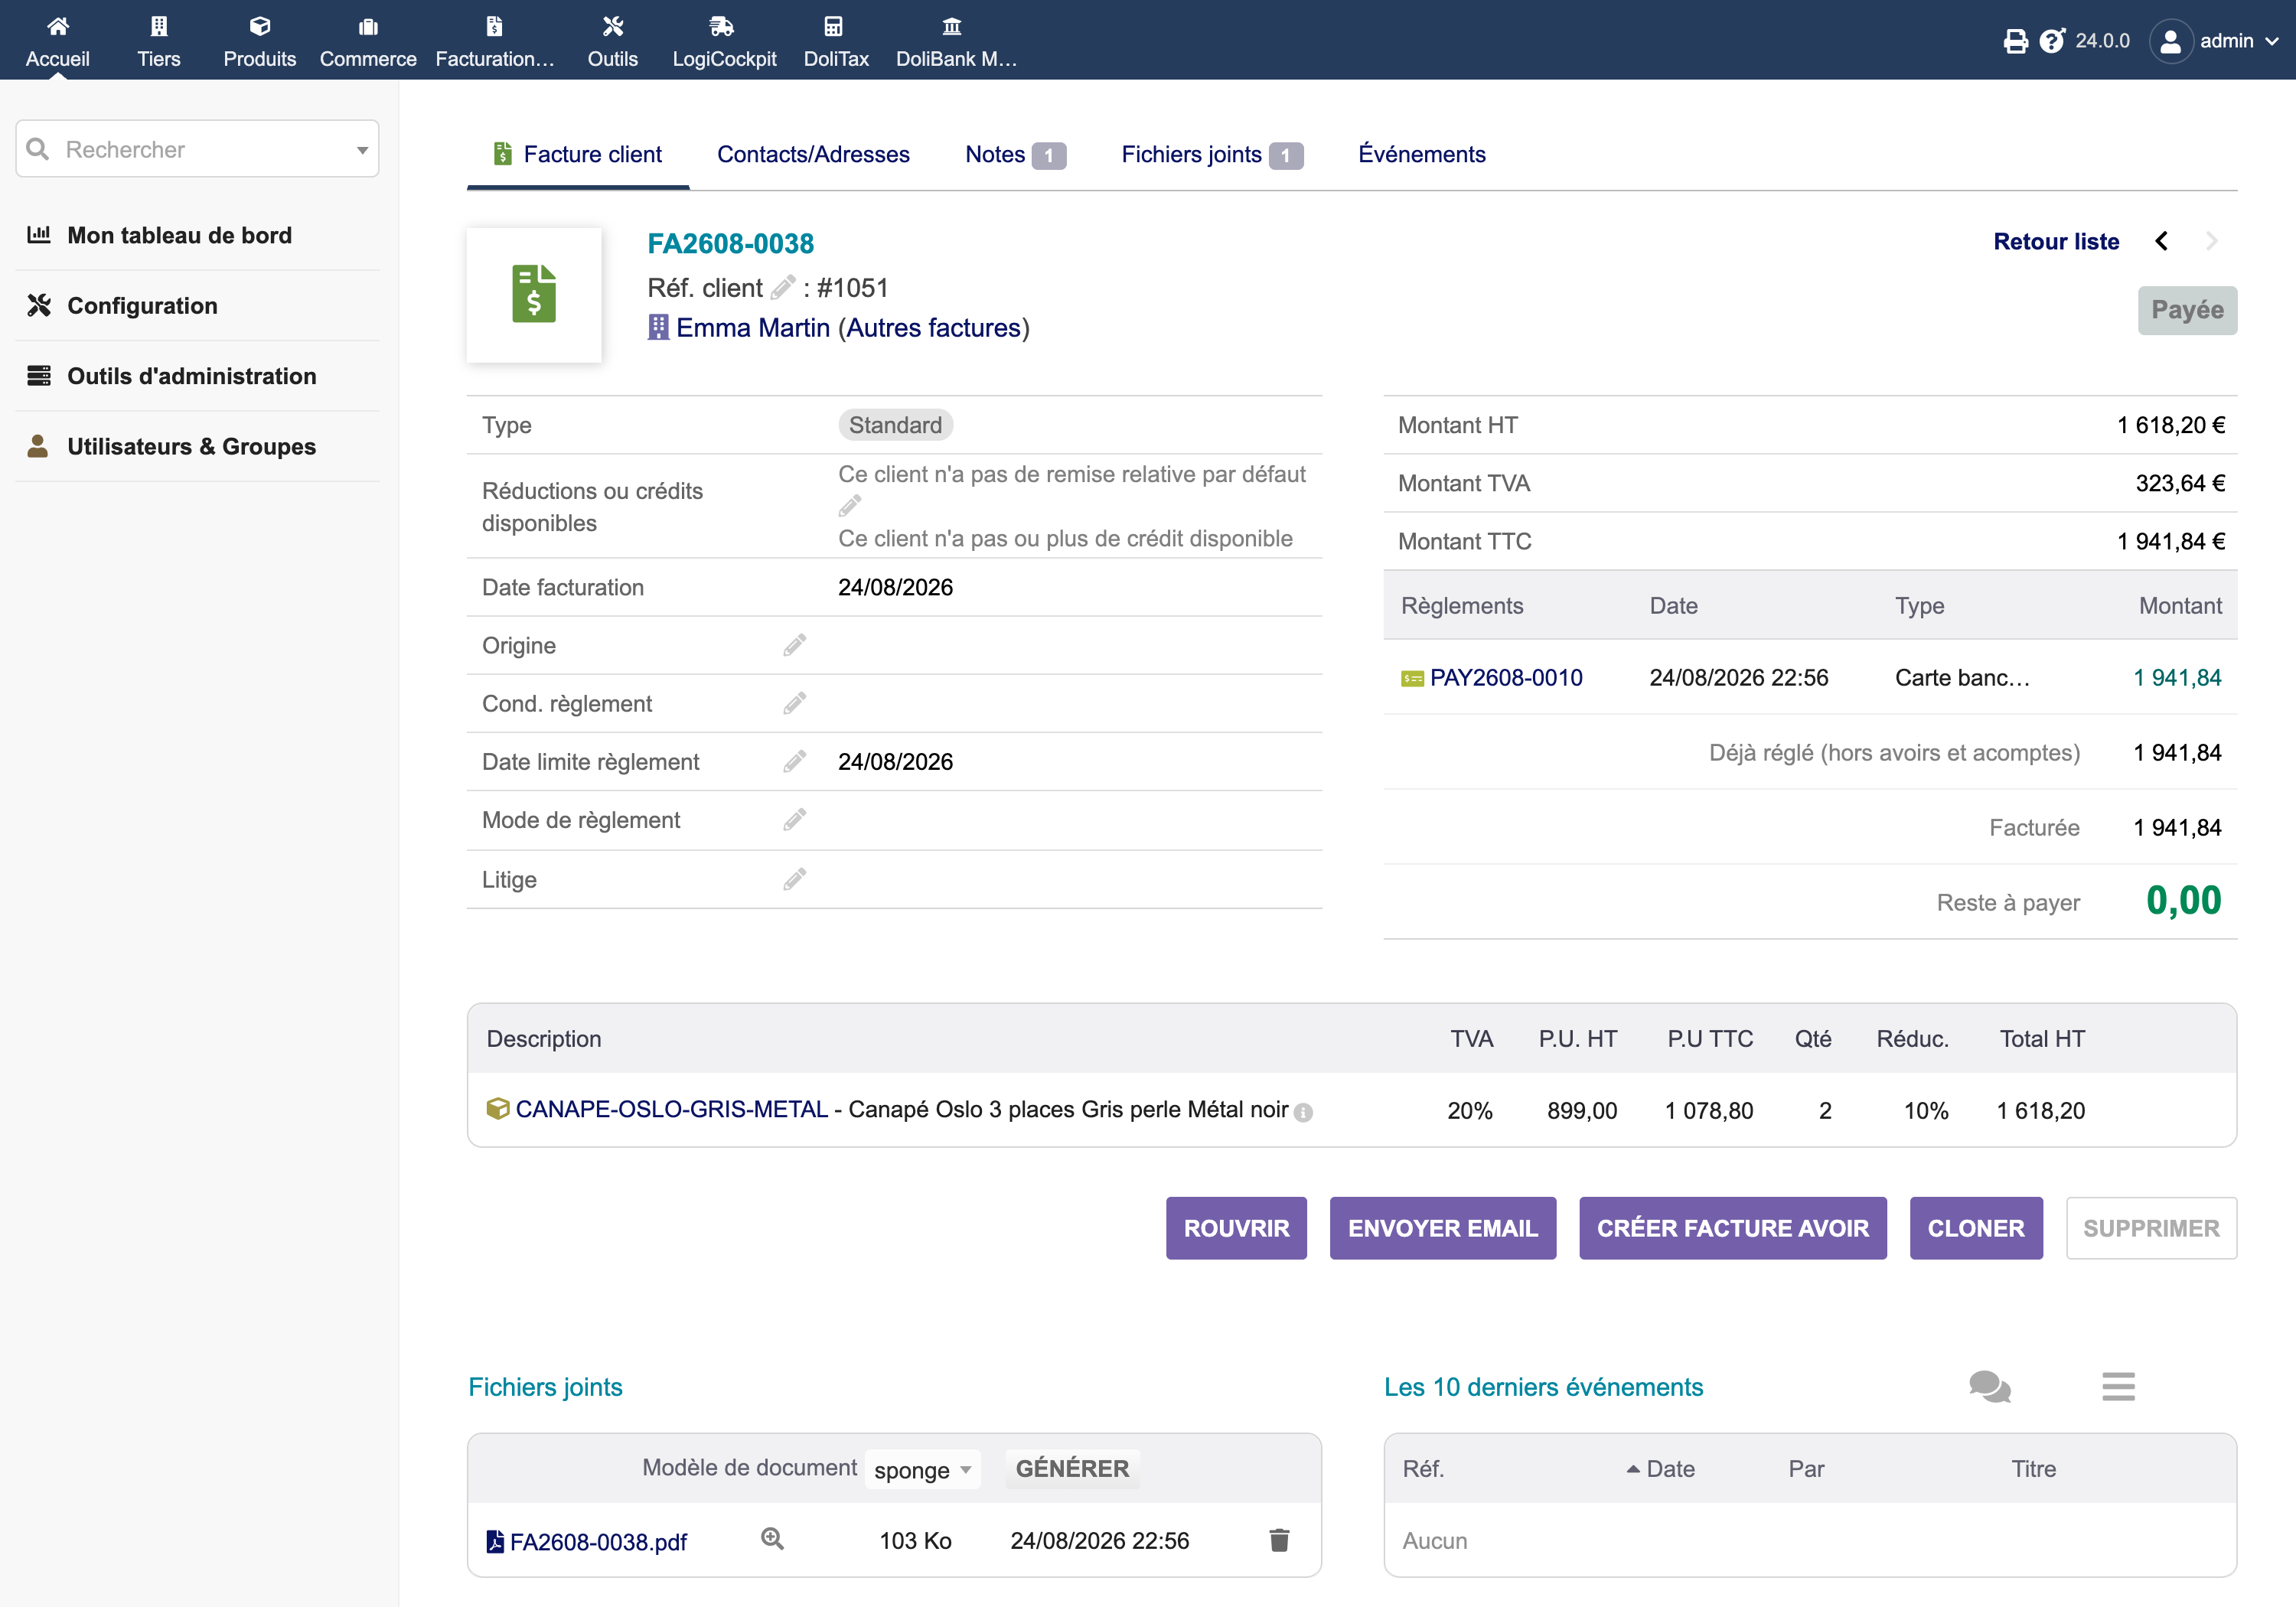Edit the Date limite règlement pencil
The image size is (2296, 1607).
point(795,761)
